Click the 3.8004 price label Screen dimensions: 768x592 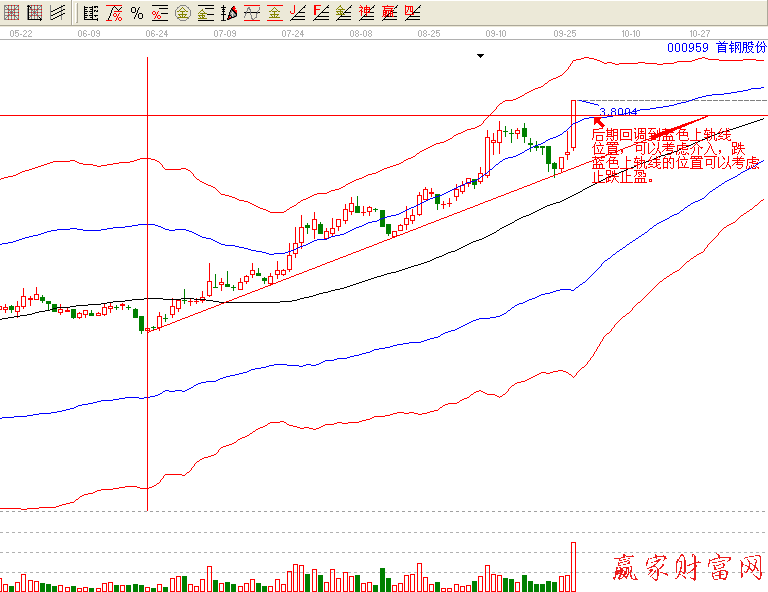point(618,112)
